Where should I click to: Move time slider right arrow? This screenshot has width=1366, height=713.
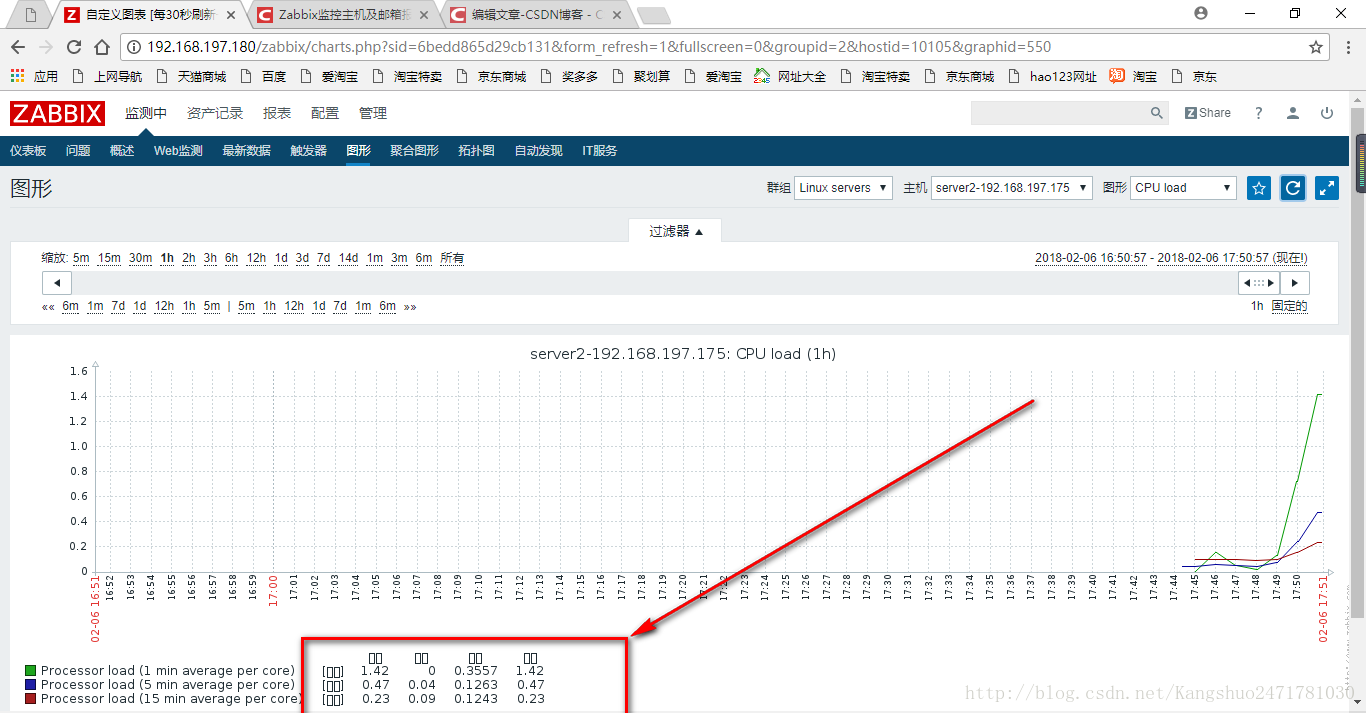1295,283
